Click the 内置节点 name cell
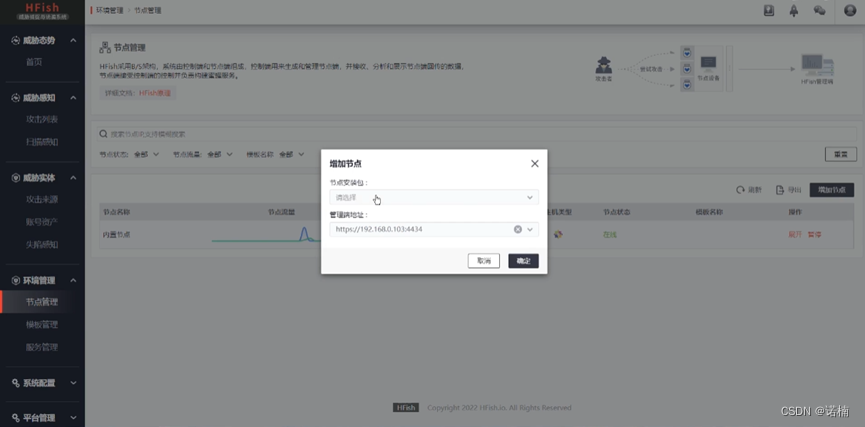The image size is (865, 427). 116,234
